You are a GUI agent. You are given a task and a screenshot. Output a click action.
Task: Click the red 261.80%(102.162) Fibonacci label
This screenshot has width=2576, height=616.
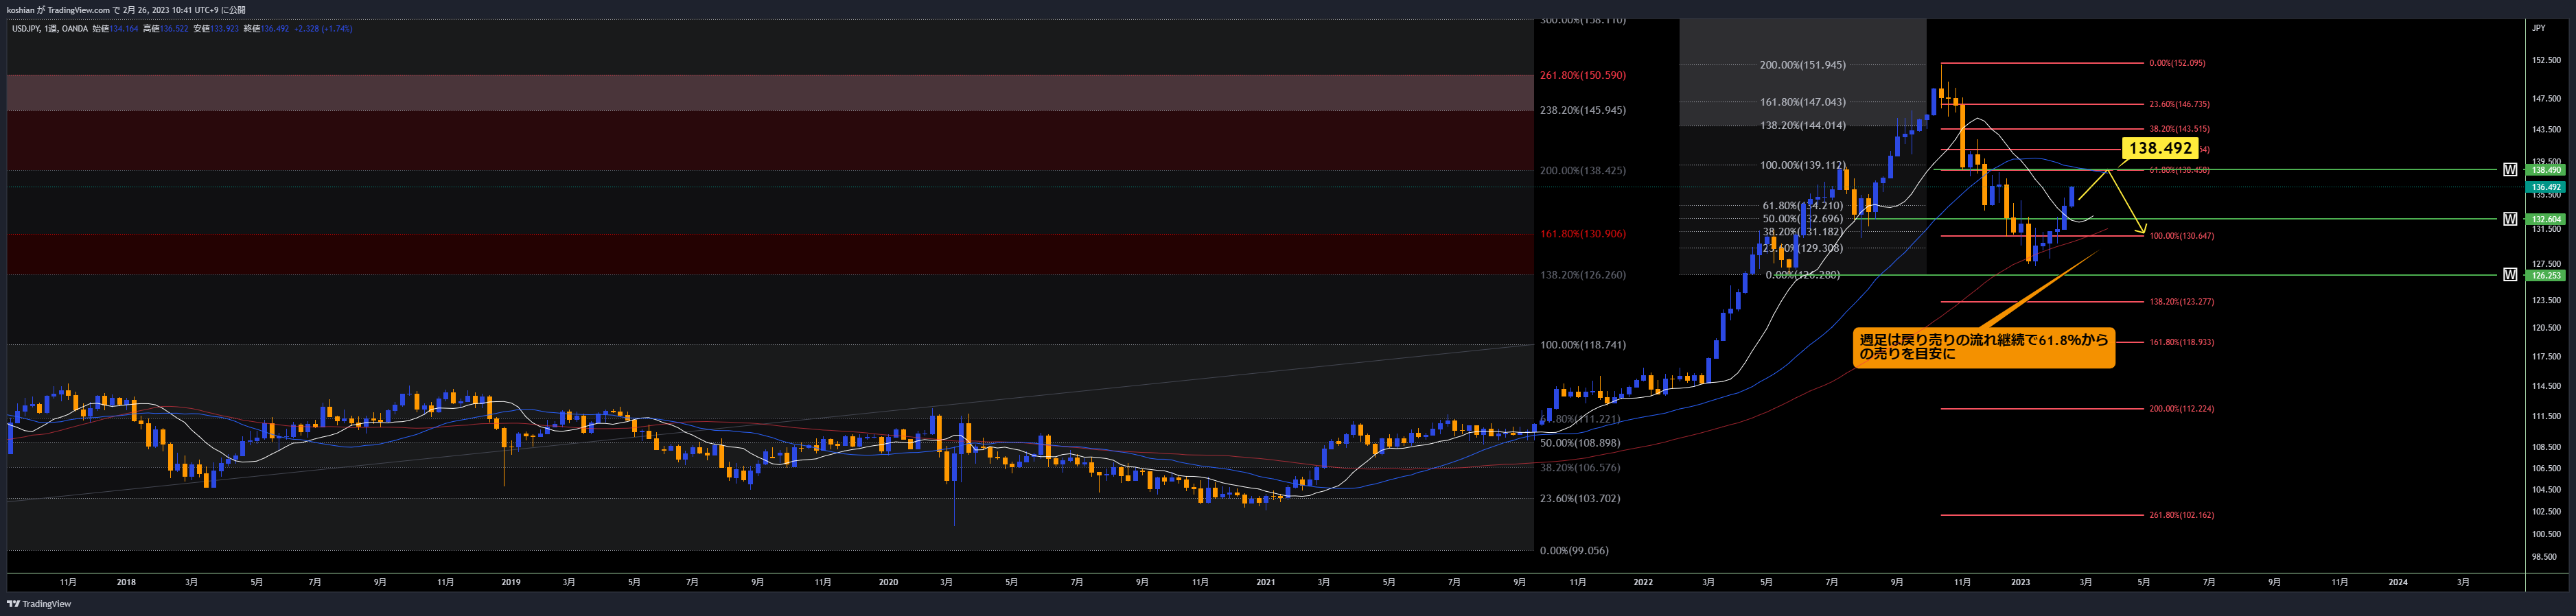[x=2182, y=515]
